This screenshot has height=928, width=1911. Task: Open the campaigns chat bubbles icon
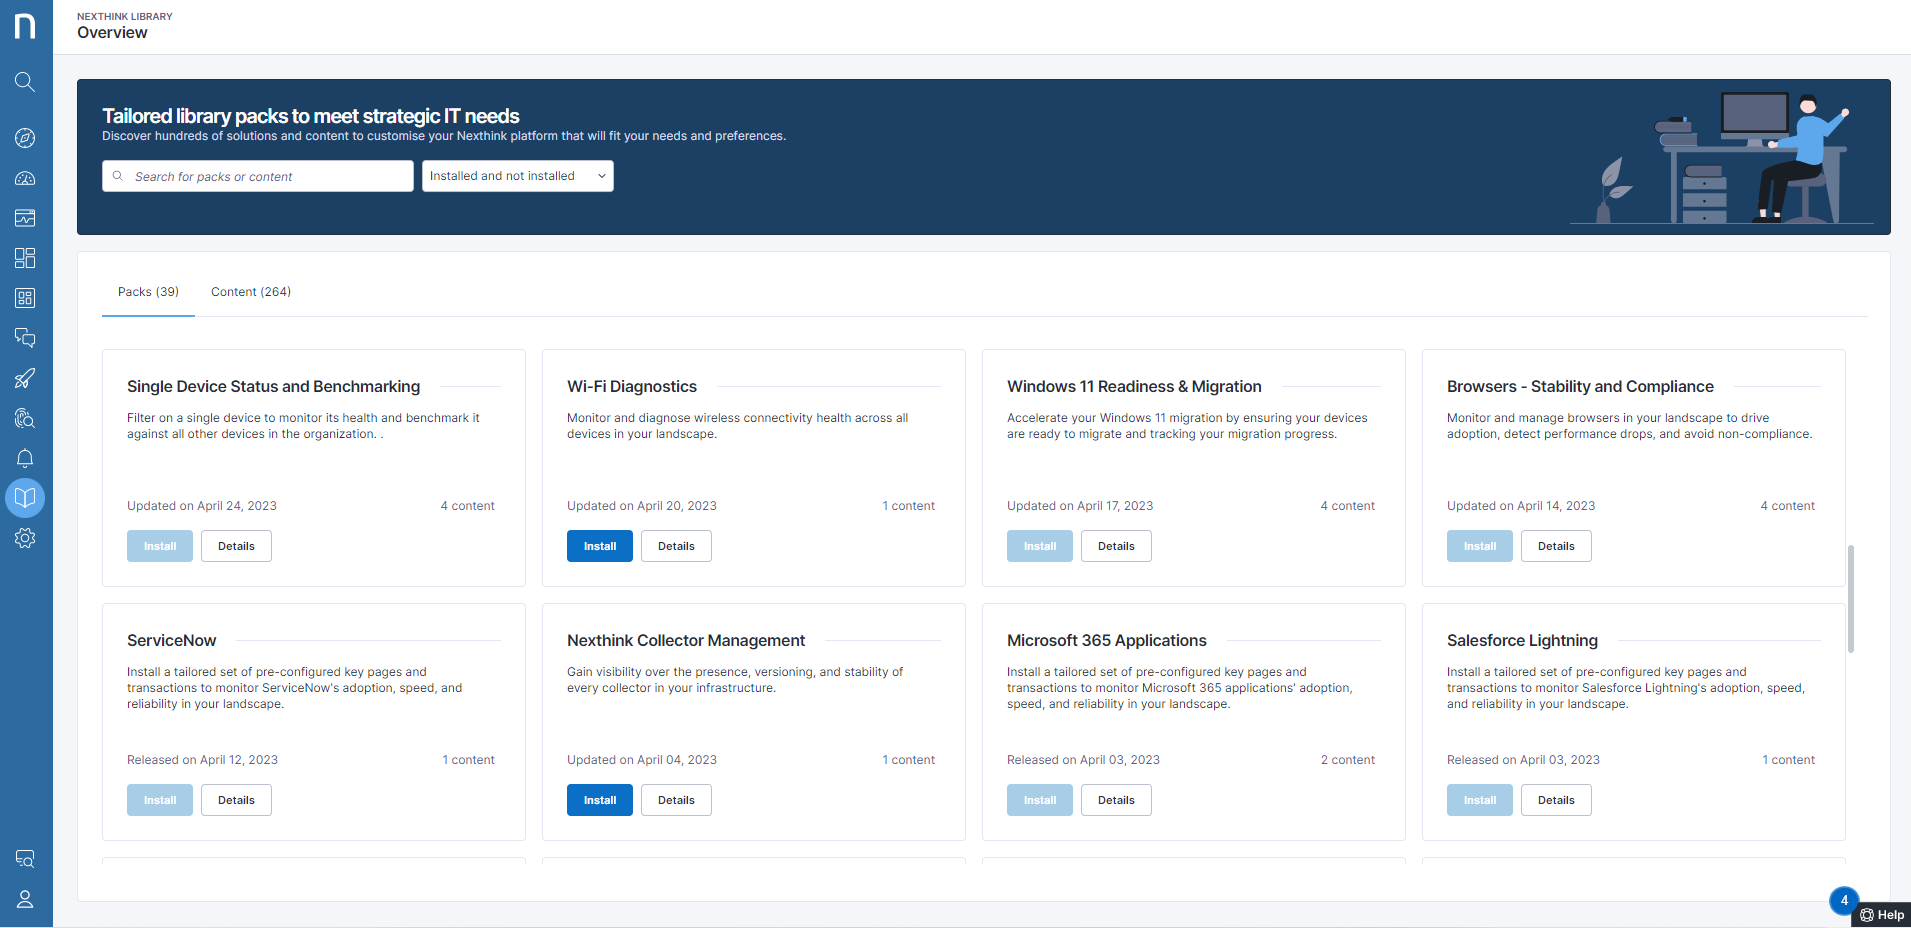click(x=25, y=338)
